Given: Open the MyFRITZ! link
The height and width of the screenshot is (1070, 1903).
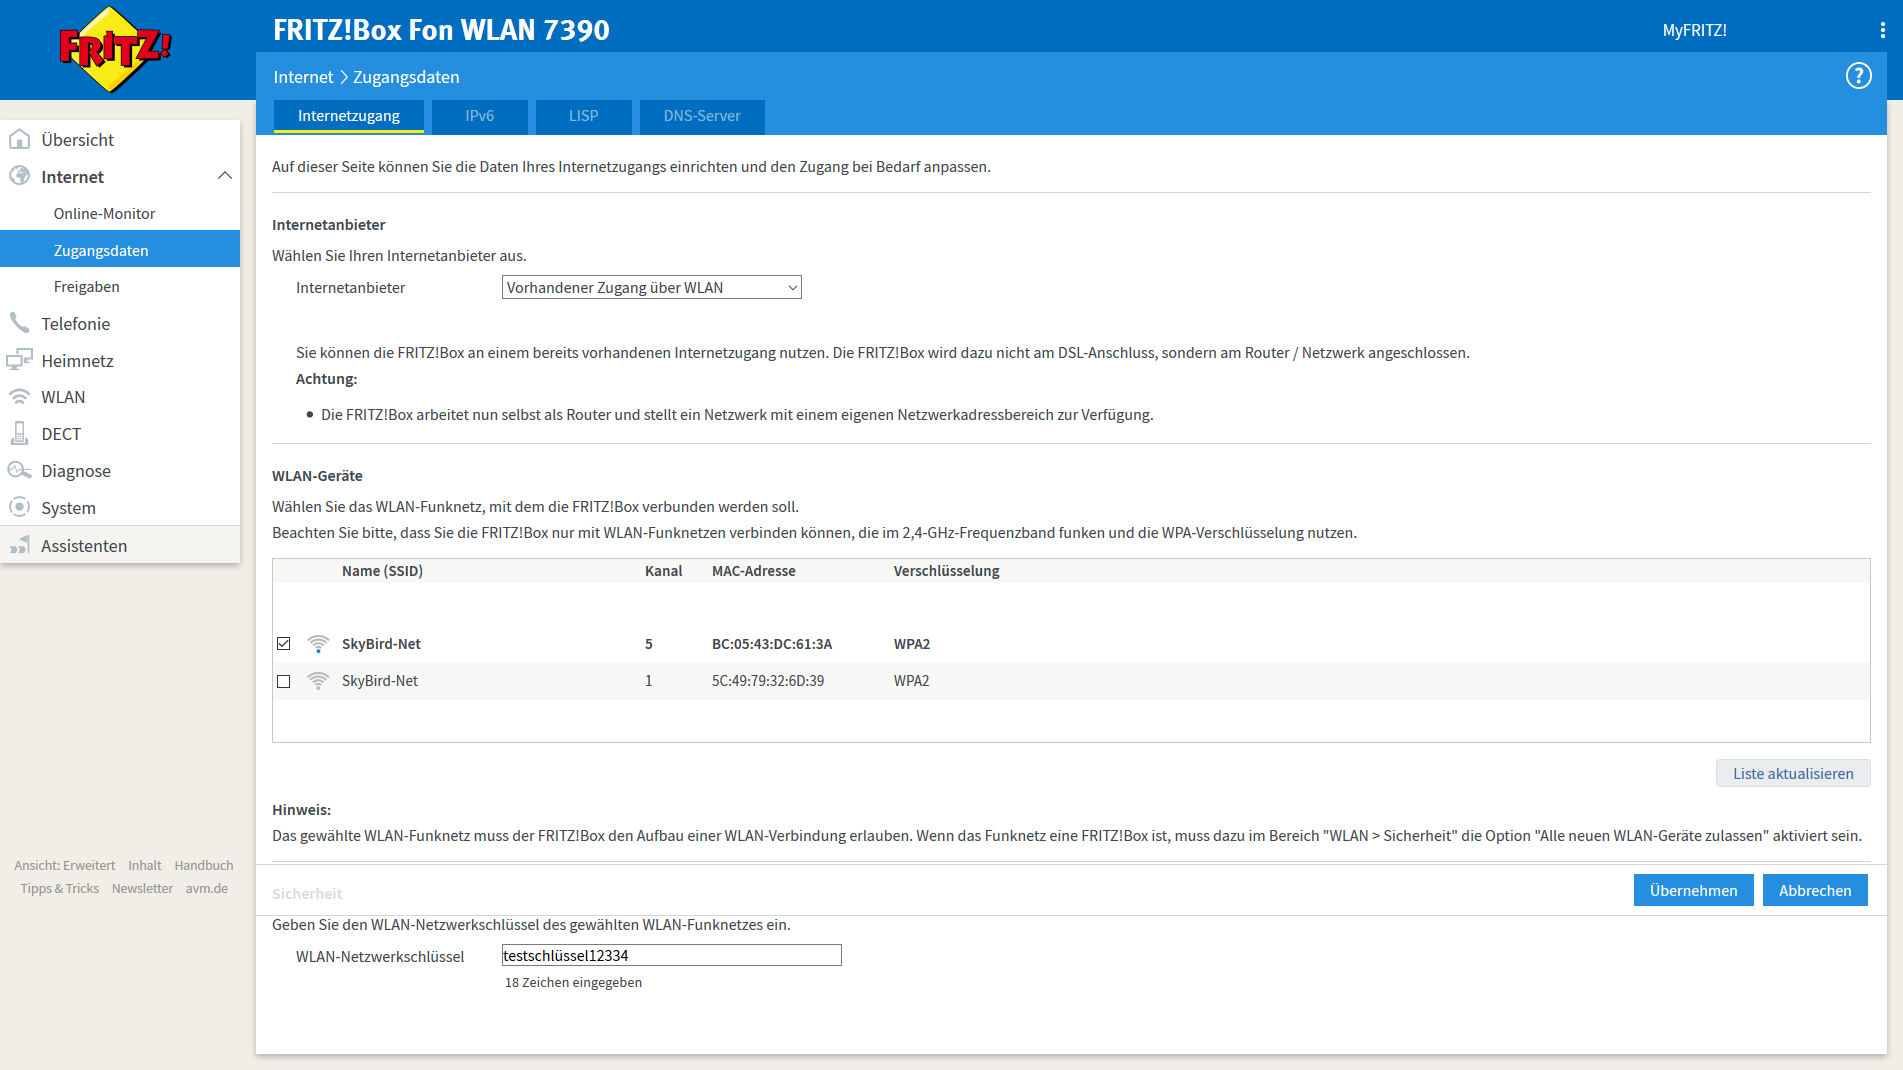Looking at the screenshot, I should [x=1694, y=30].
